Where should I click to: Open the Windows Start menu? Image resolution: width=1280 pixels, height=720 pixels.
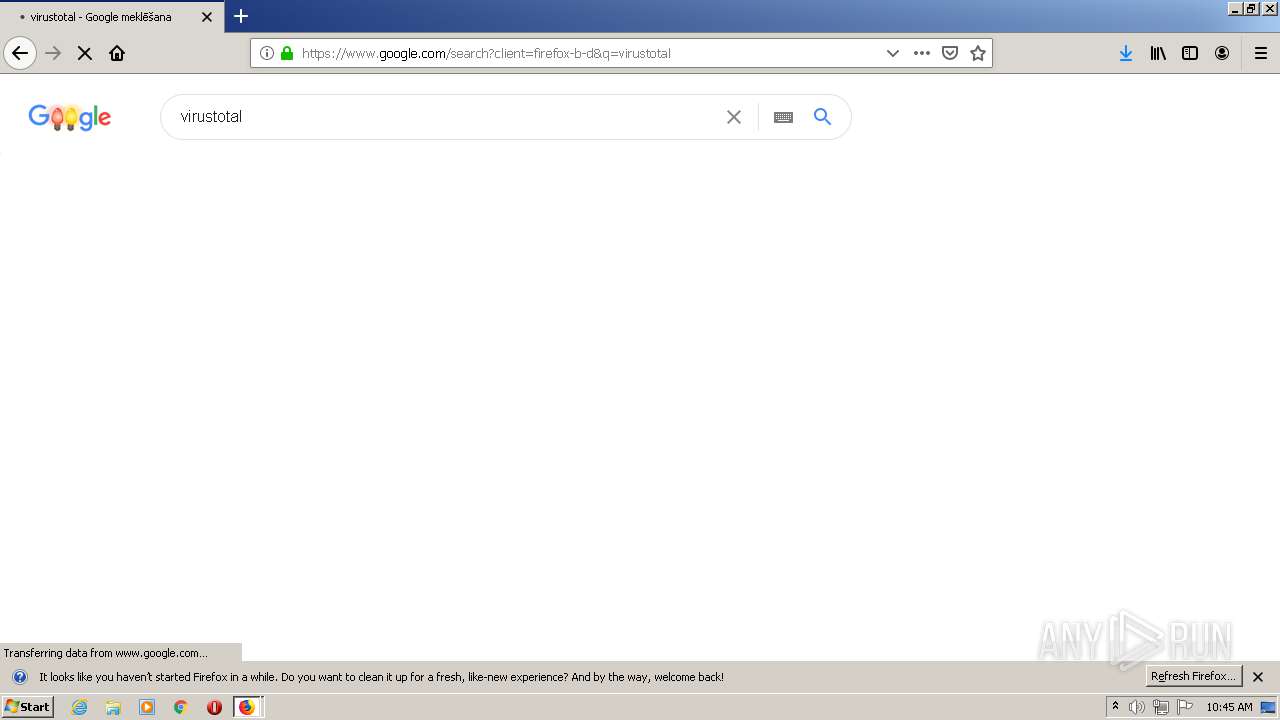[27, 707]
